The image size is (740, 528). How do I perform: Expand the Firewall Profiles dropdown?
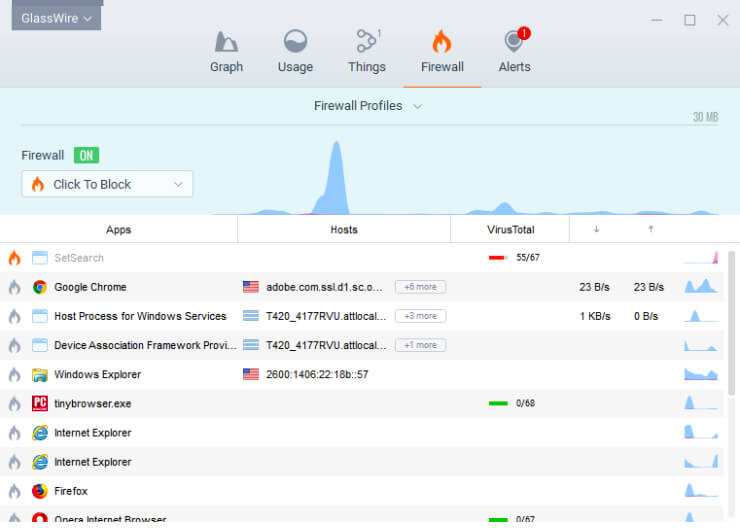point(368,106)
